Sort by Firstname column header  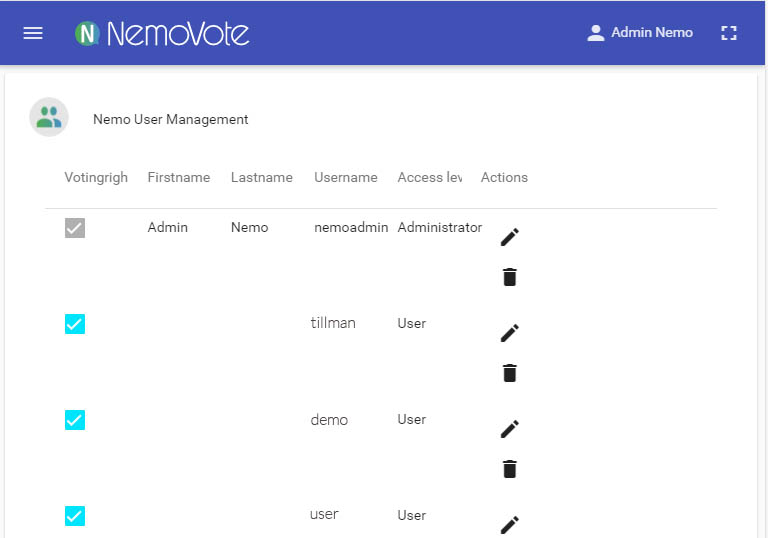click(x=179, y=177)
